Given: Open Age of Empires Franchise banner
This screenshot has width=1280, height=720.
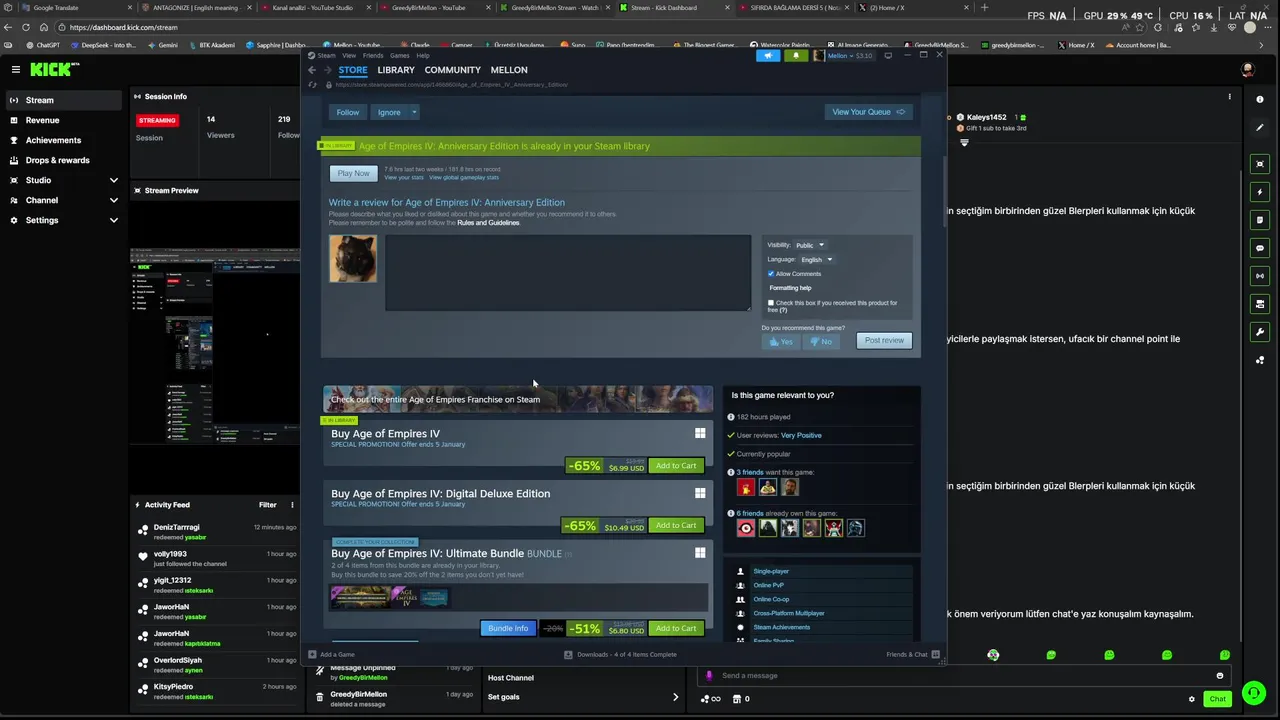Looking at the screenshot, I should pos(518,399).
